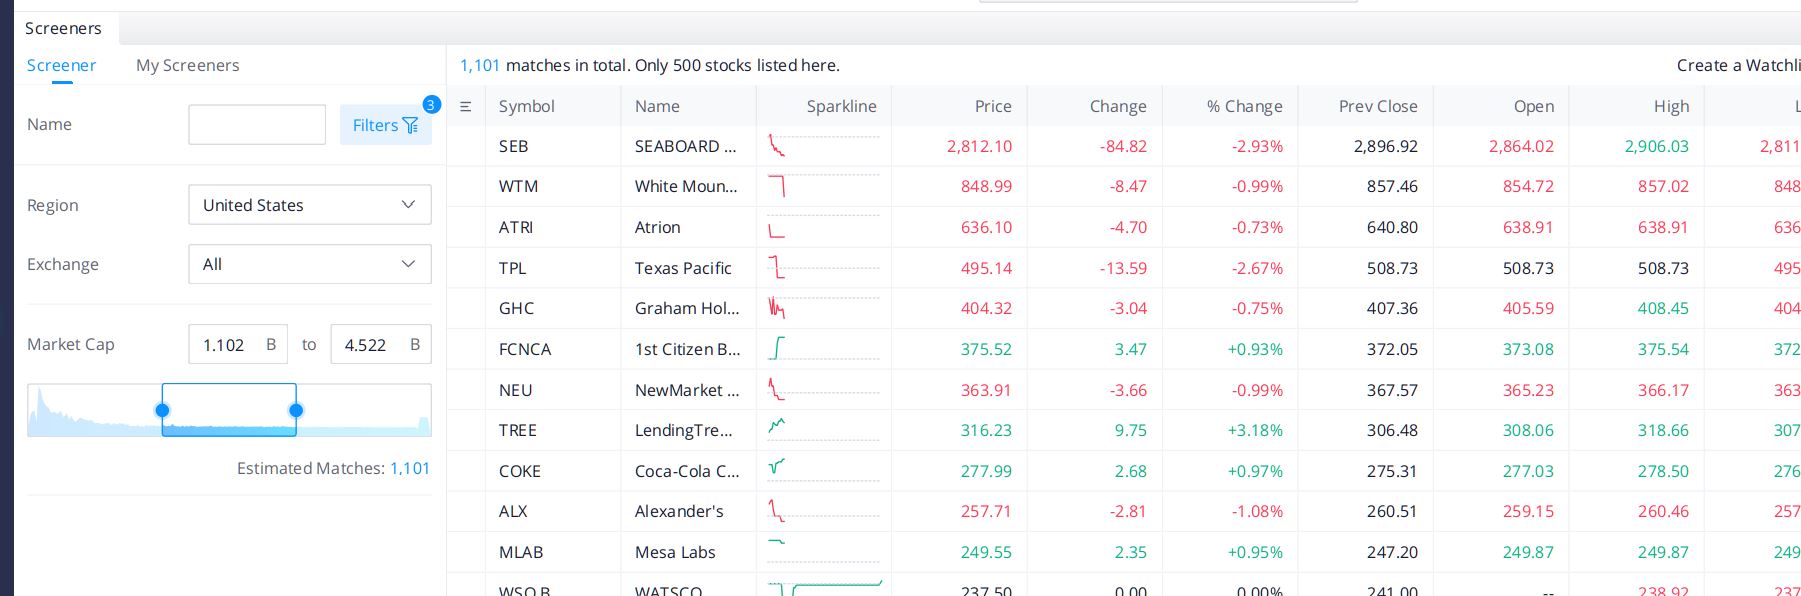Sort the table by % Change column
Screen dimensions: 1801x596
tap(1244, 106)
